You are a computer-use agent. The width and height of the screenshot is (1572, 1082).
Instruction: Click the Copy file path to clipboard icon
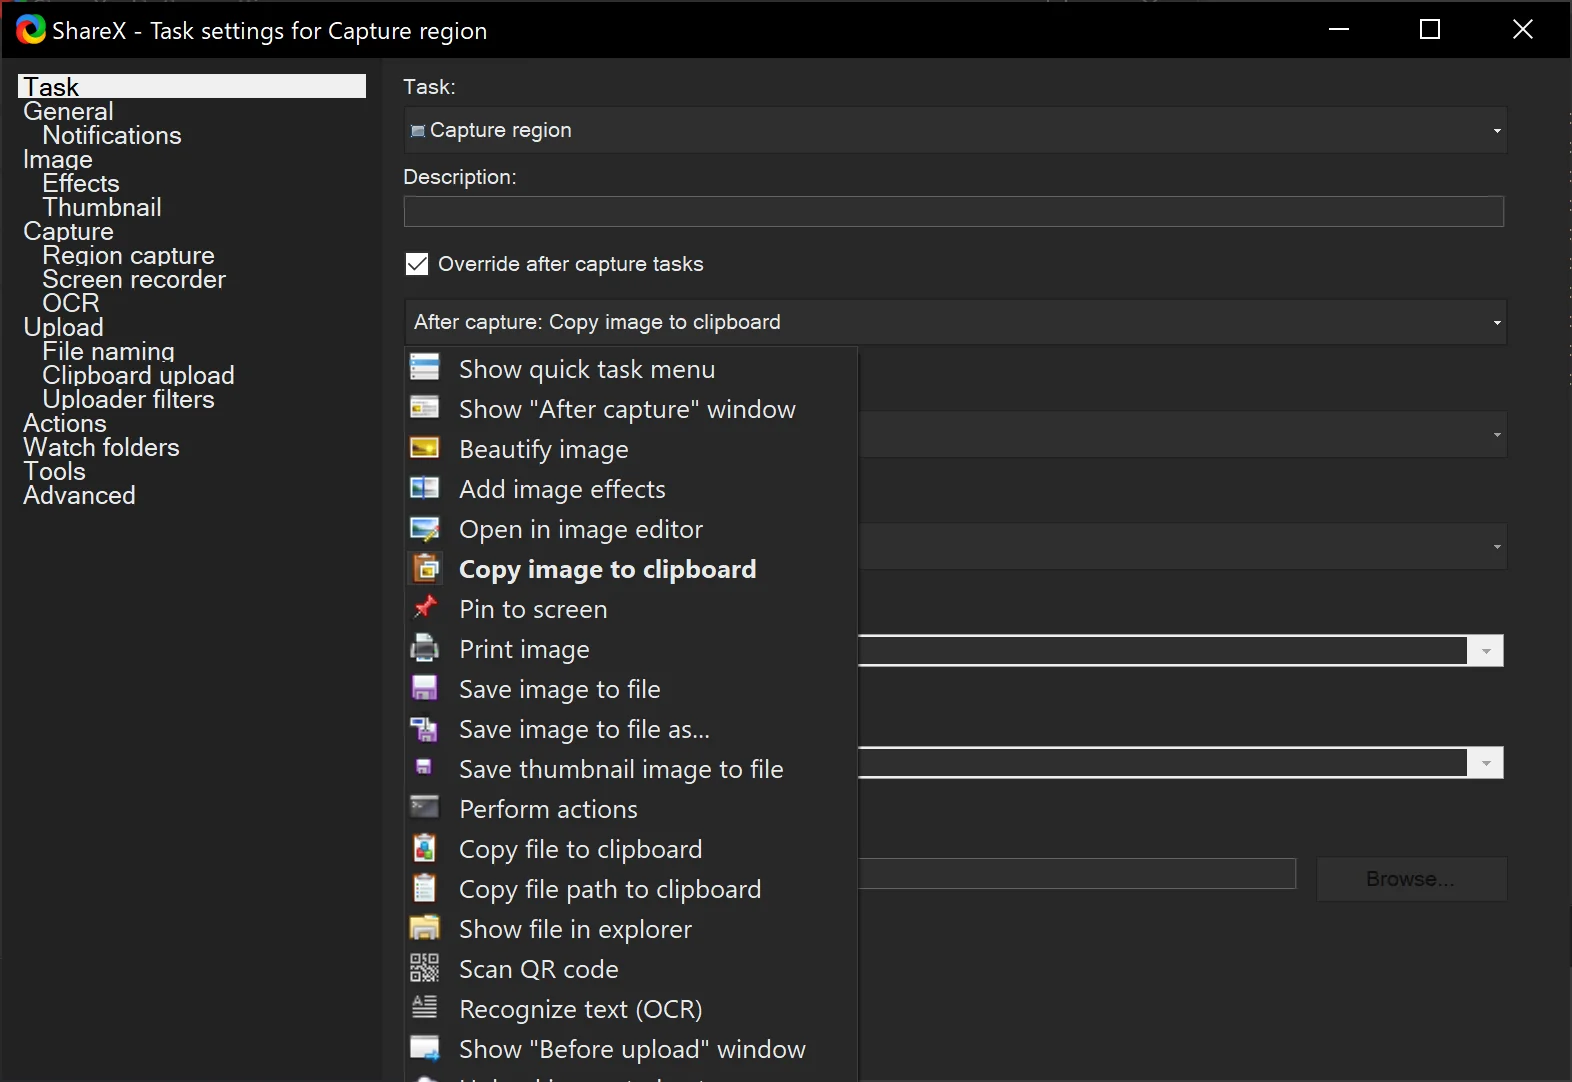click(425, 888)
